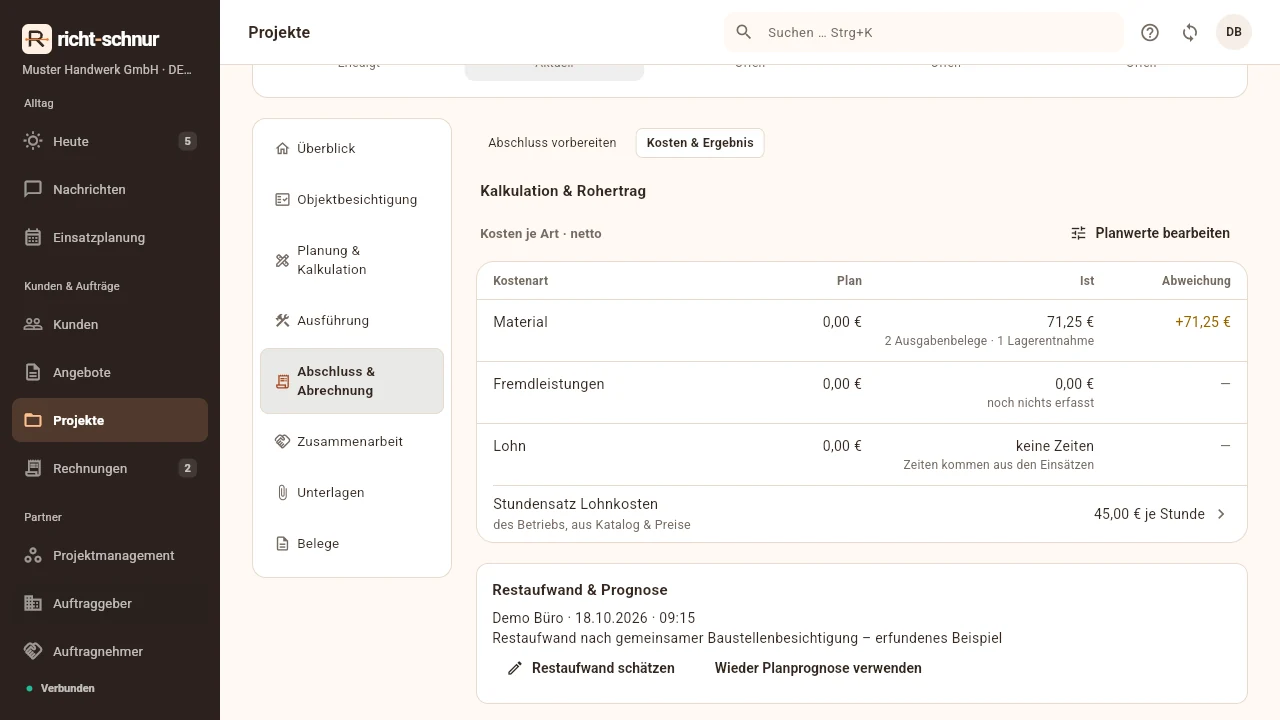Click the Fremdleistungen row label

pos(549,384)
